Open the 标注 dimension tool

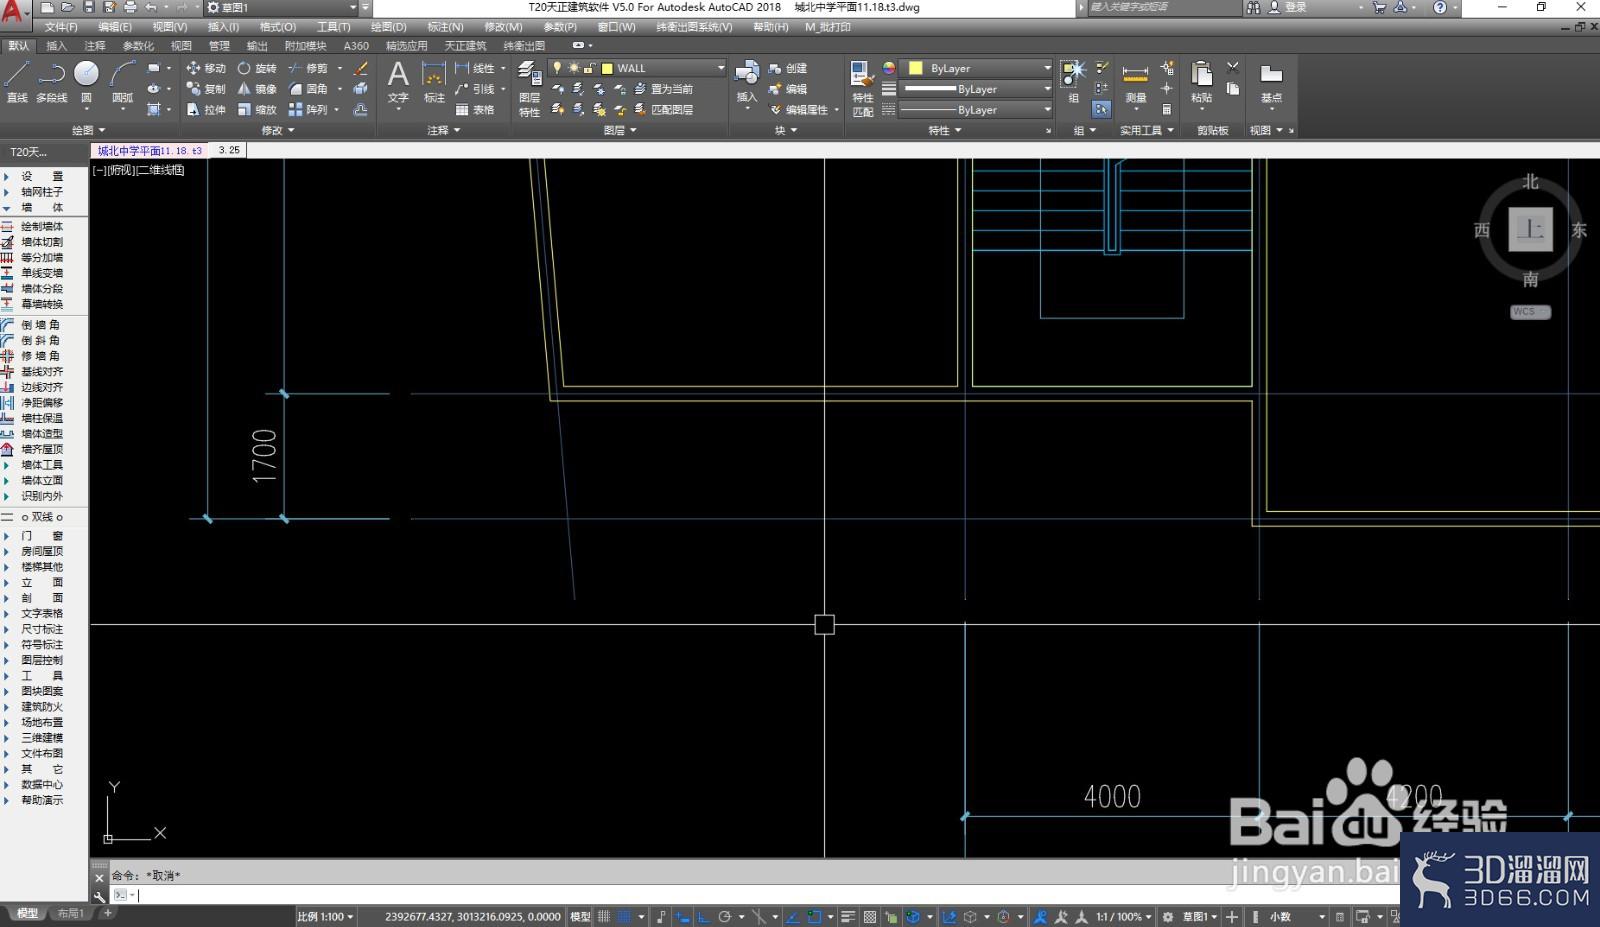(x=434, y=82)
